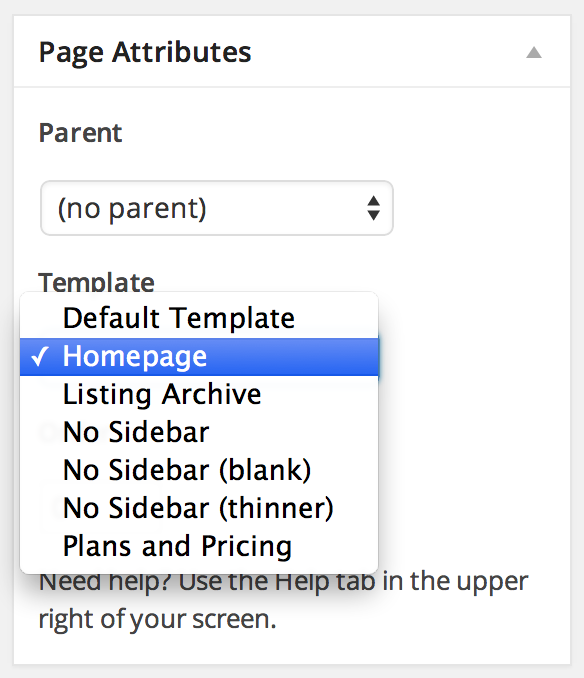Select Plans and Pricing template
Image resolution: width=584 pixels, height=678 pixels.
(x=199, y=546)
